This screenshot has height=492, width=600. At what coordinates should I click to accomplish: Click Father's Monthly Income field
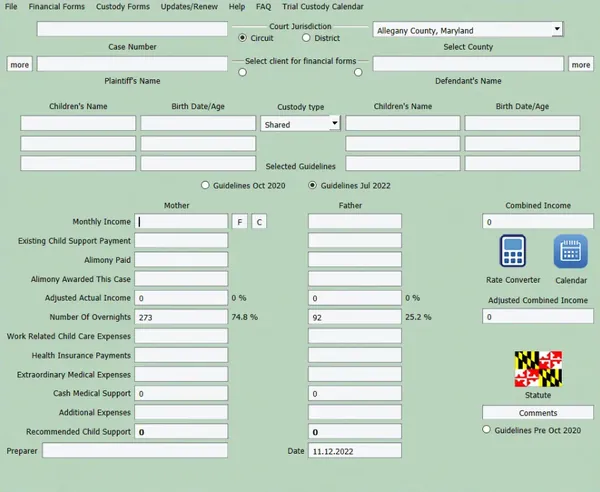[x=355, y=222]
